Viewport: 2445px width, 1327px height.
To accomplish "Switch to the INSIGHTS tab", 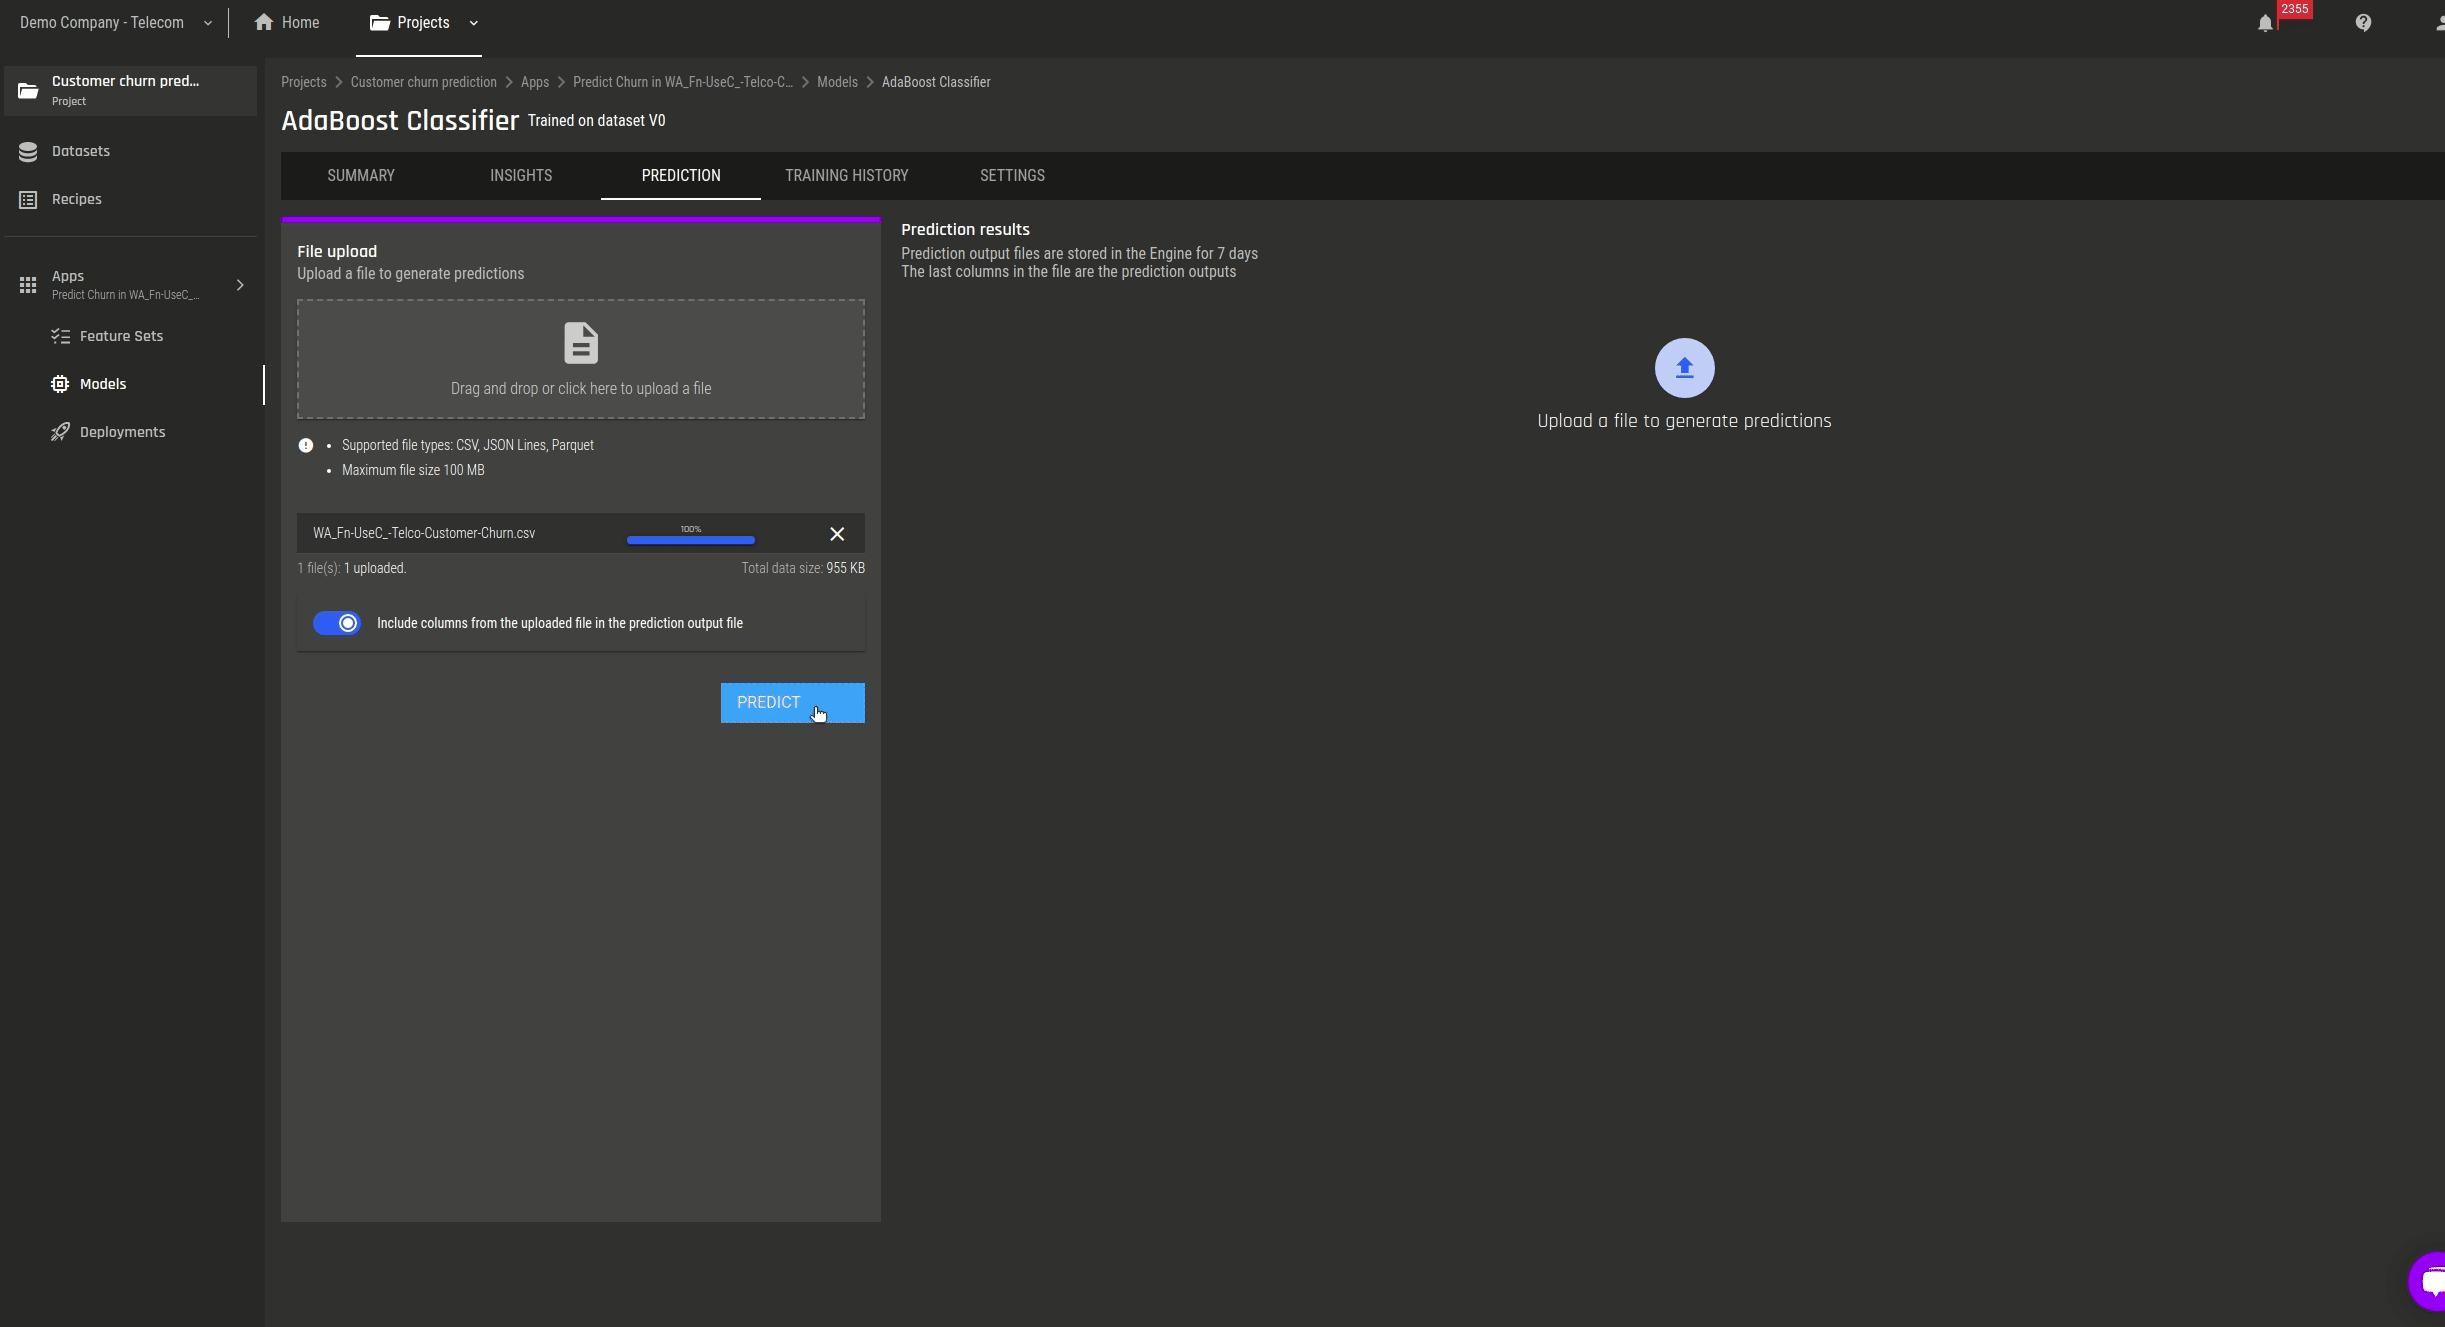I will (x=521, y=175).
